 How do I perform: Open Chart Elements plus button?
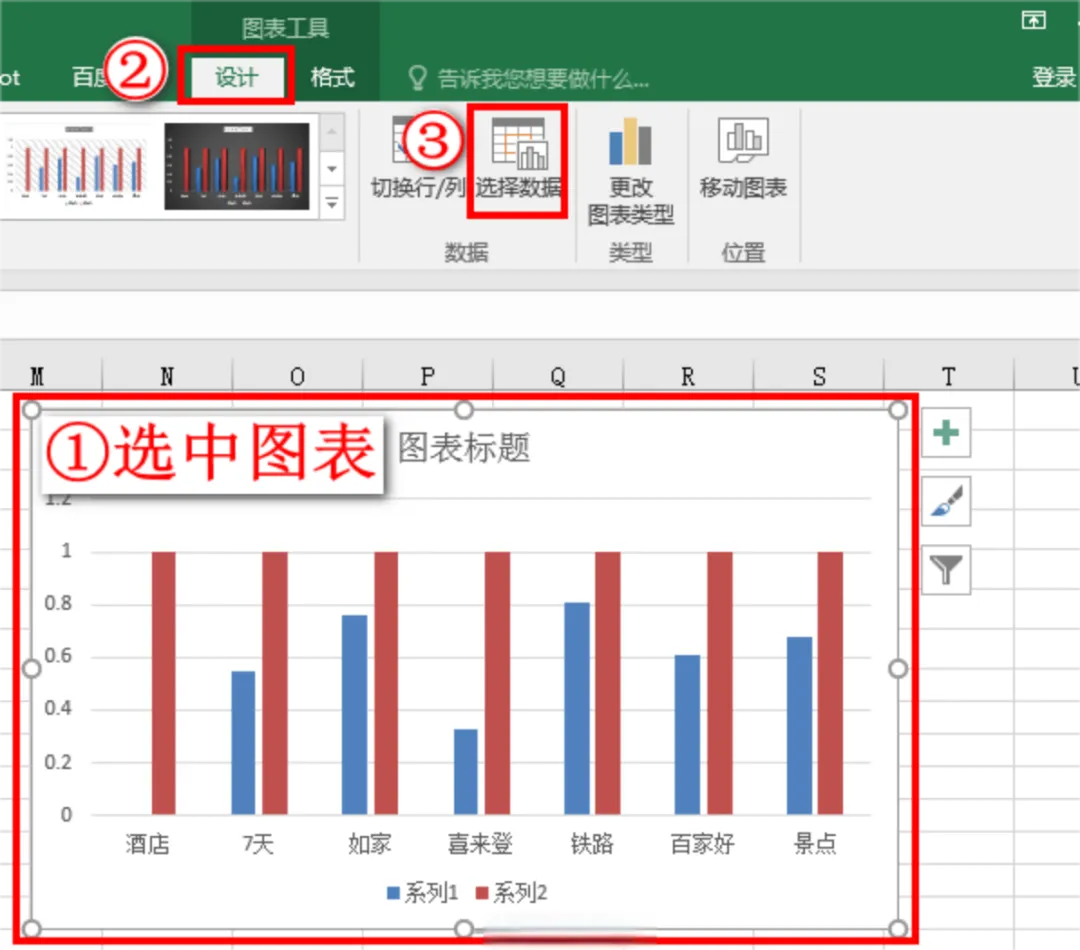click(946, 433)
